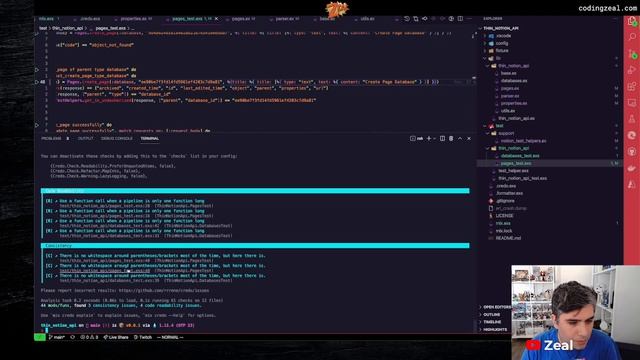Click the kill terminal trash icon
This screenshot has width=640, height=360.
coord(451,139)
